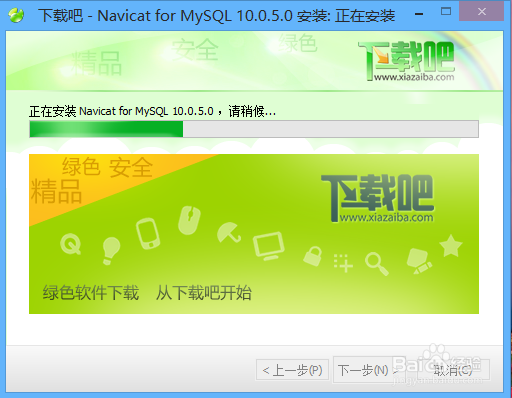The image size is (512, 398).
Task: Click the 精品 text on orange banner corner
Action: (56, 191)
